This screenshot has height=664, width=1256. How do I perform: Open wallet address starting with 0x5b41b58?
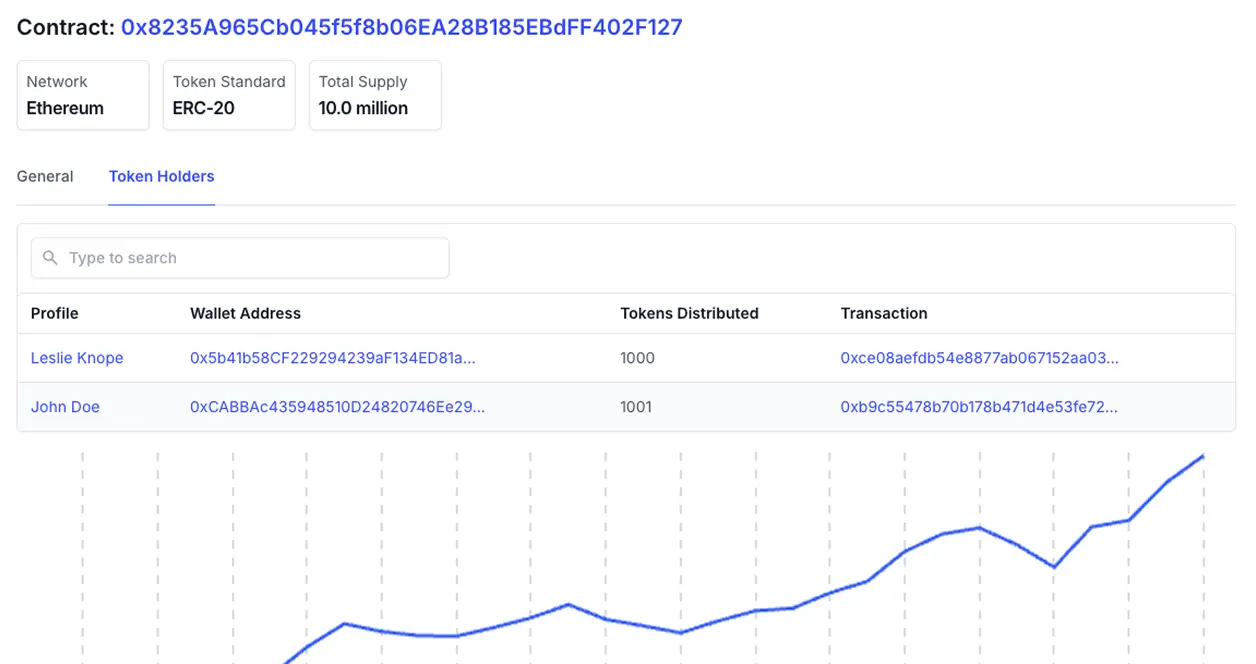pos(332,358)
